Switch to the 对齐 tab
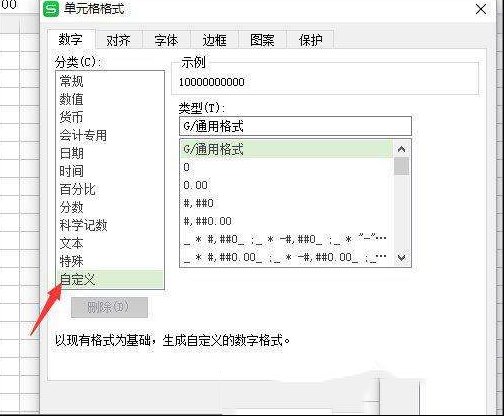The width and height of the screenshot is (504, 416). pos(118,40)
